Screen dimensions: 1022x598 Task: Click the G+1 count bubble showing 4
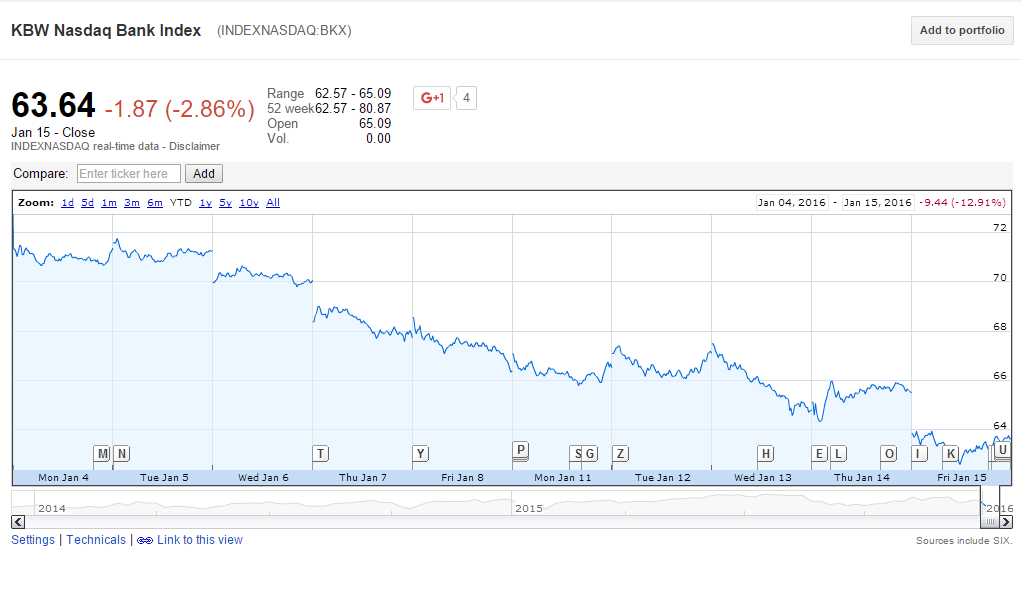(466, 98)
